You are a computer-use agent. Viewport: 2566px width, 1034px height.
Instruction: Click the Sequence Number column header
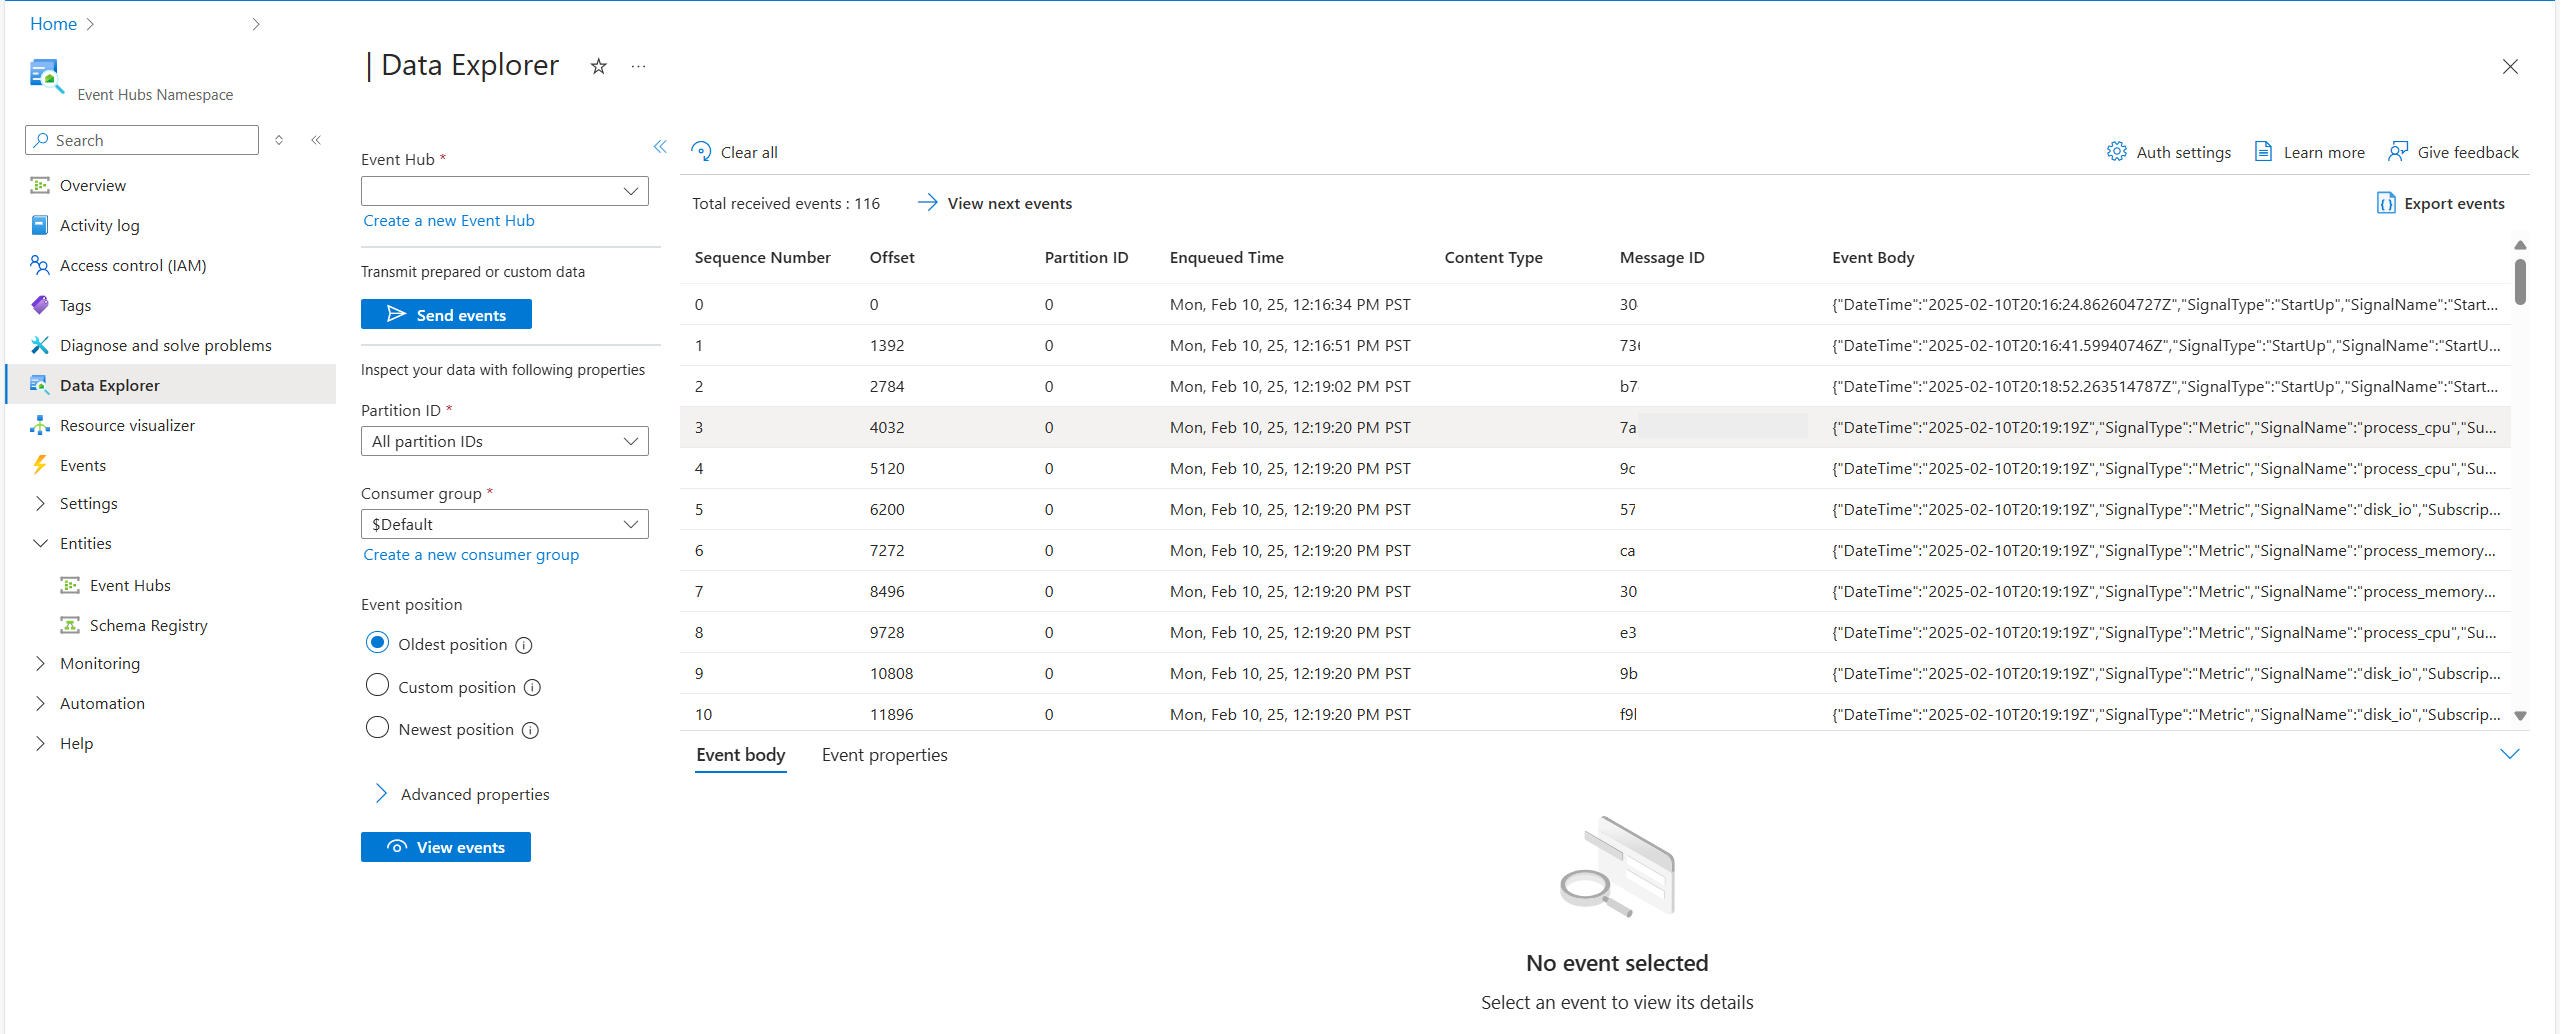pos(762,257)
